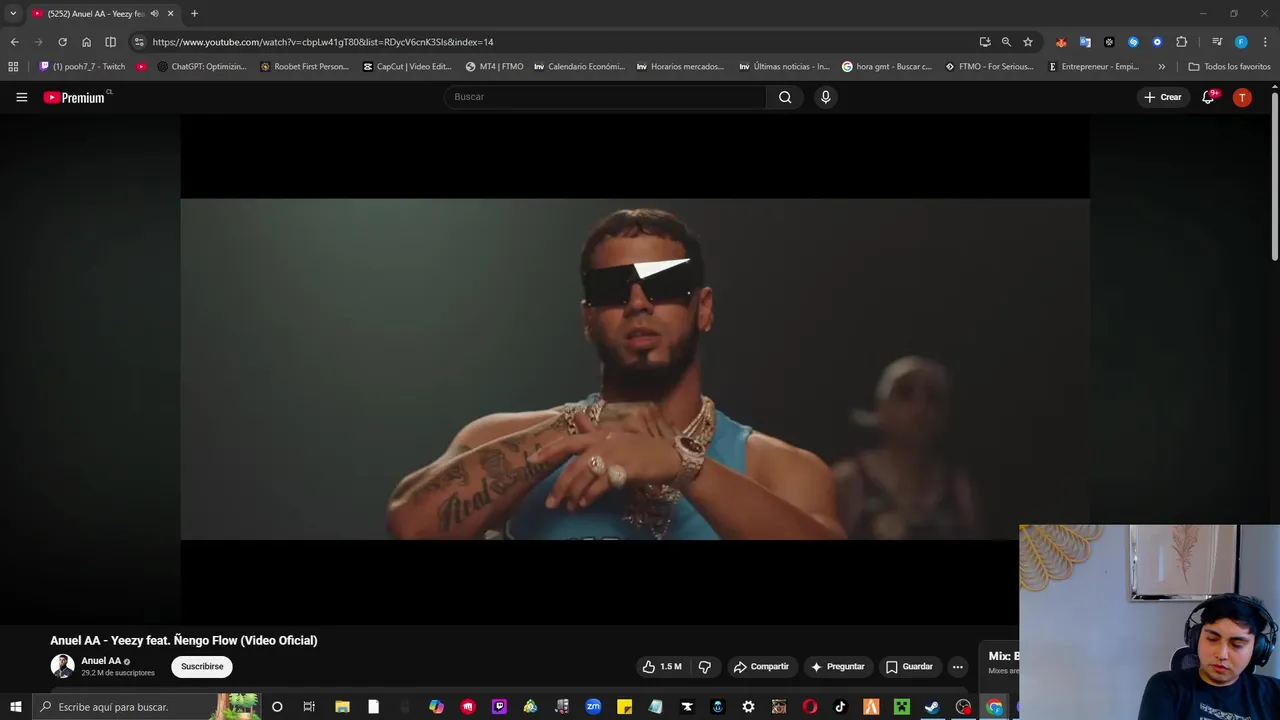1280x720 pixels.
Task: Subscribe using the Suscribirse button
Action: point(202,667)
